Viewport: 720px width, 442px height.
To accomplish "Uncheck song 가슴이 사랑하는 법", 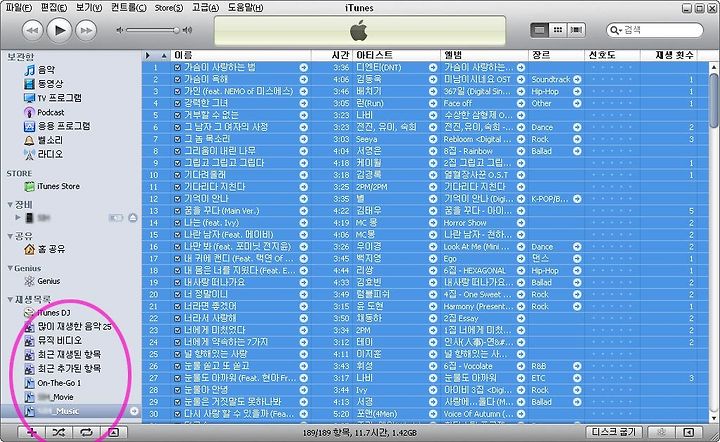I will (x=177, y=67).
